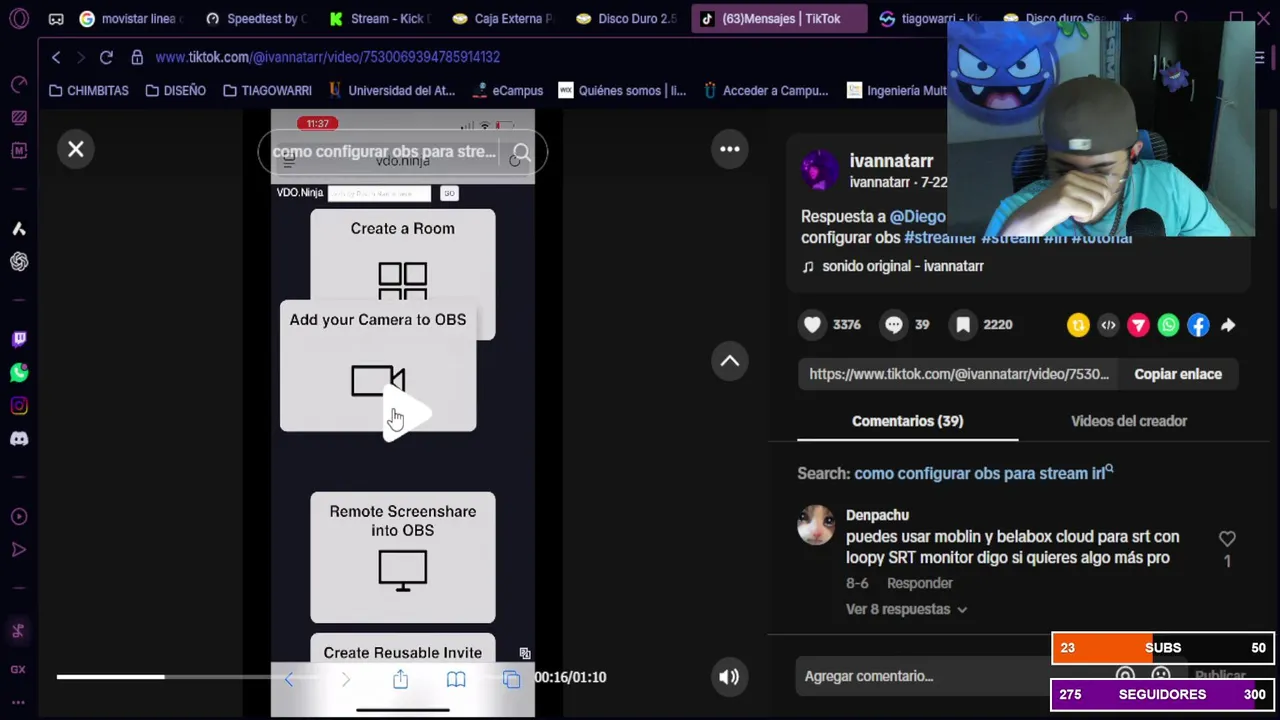The height and width of the screenshot is (720, 1280).
Task: Open GX settings sidebar icon
Action: click(19, 669)
